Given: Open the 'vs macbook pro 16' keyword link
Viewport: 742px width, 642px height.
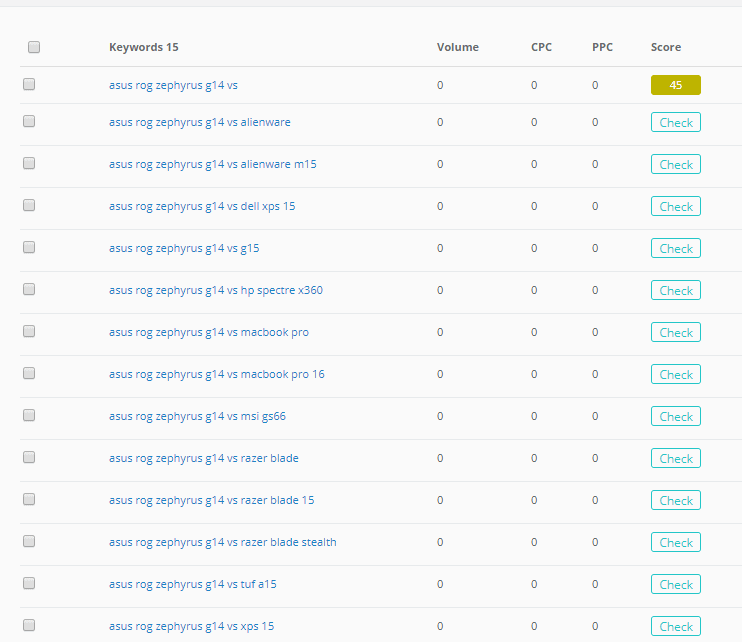Looking at the screenshot, I should [x=217, y=374].
